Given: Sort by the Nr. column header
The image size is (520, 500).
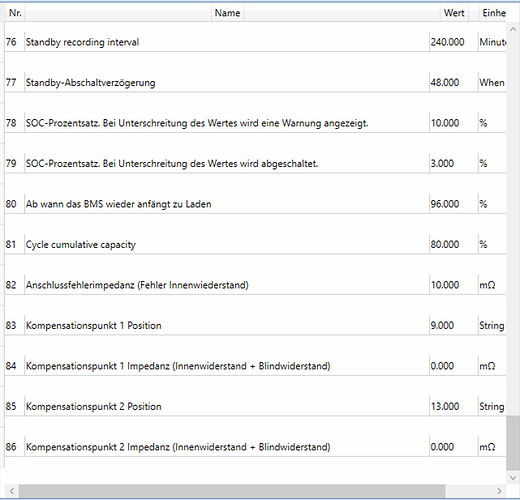Looking at the screenshot, I should tap(15, 13).
